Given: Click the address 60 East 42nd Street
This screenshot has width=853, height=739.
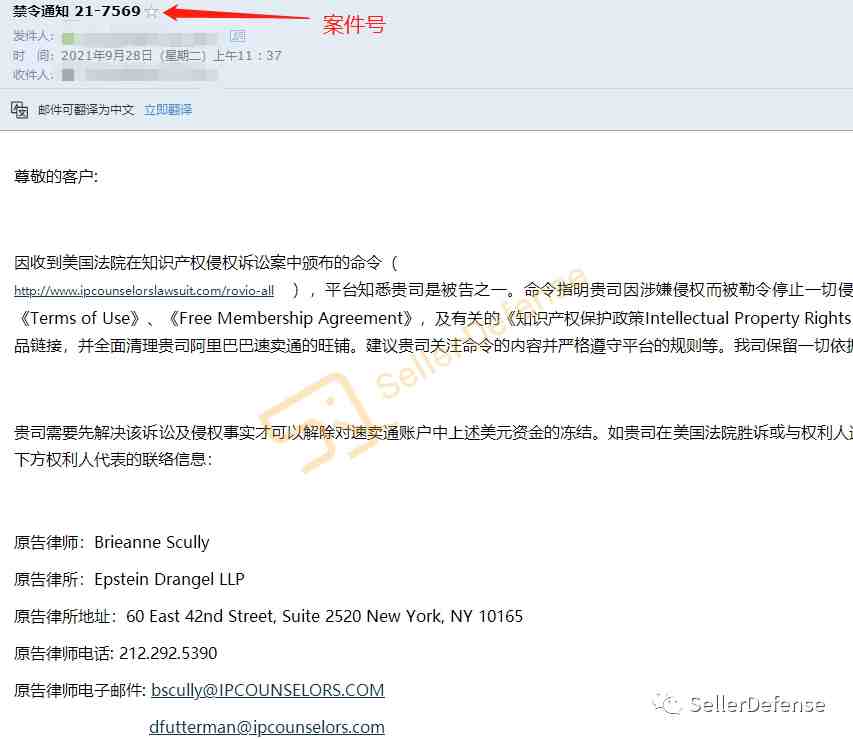Looking at the screenshot, I should [x=201, y=616].
